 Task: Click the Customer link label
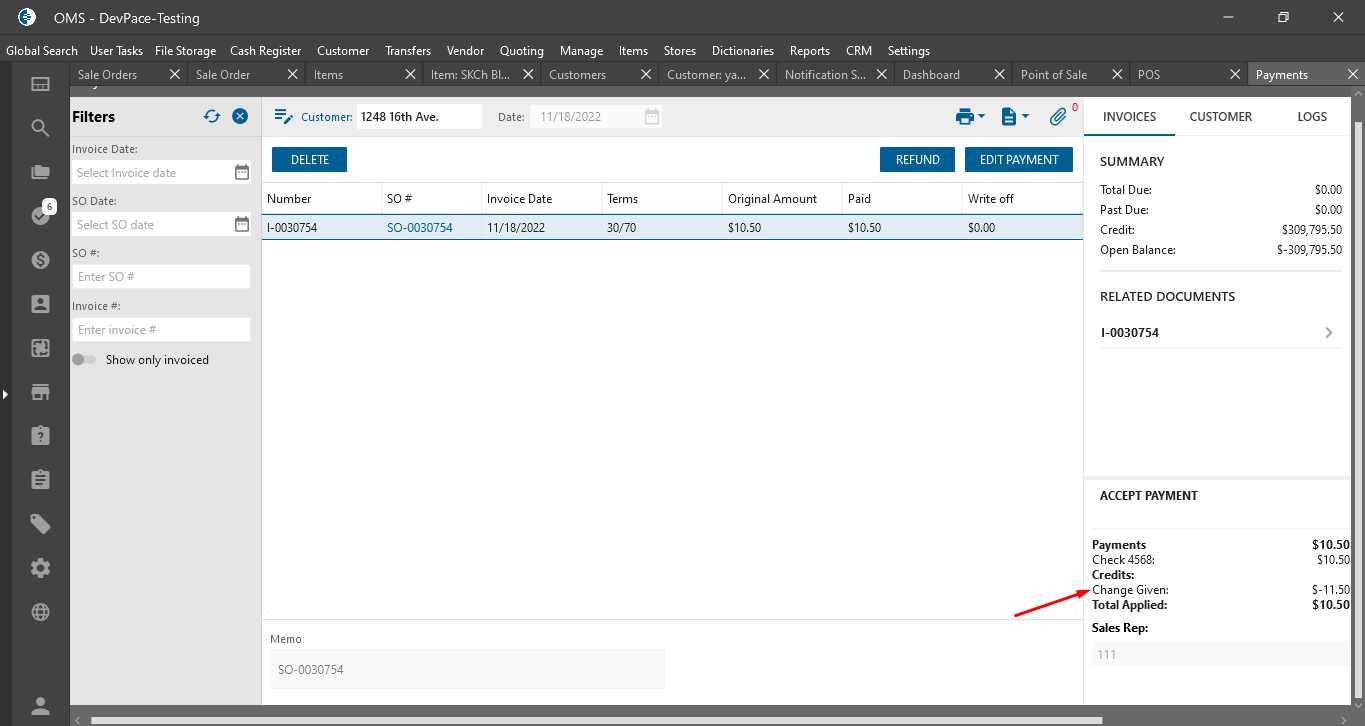click(327, 117)
